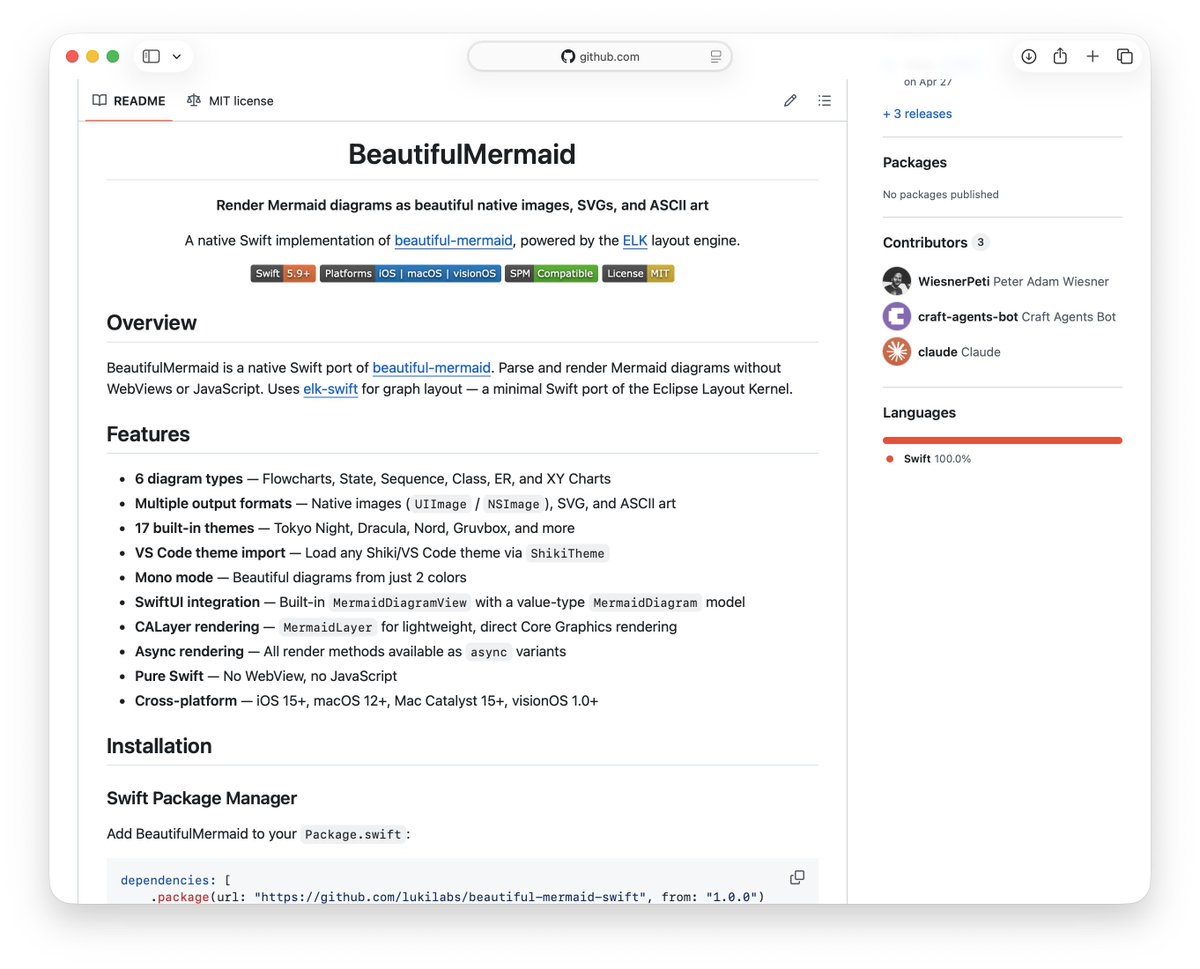Click the MermaidDiagram inline code
1200x969 pixels.
tap(645, 602)
